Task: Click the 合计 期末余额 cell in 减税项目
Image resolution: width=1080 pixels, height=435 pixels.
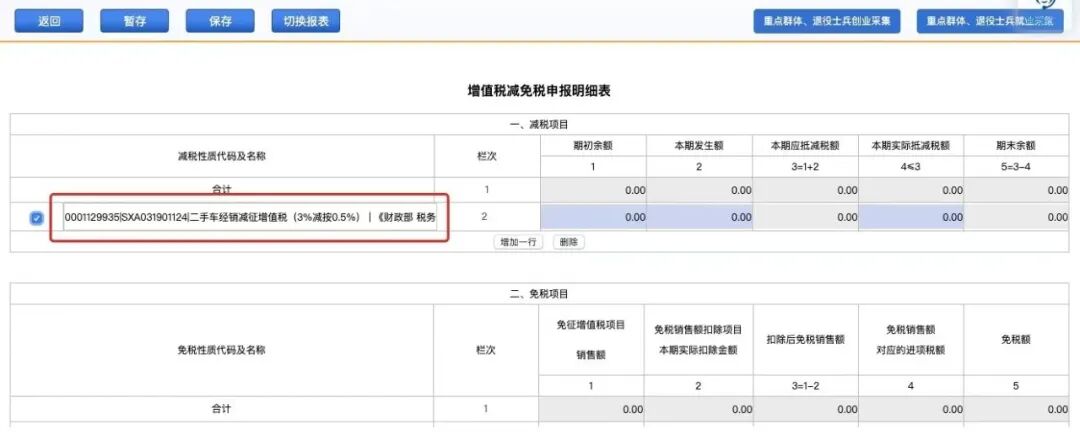Action: click(1017, 191)
